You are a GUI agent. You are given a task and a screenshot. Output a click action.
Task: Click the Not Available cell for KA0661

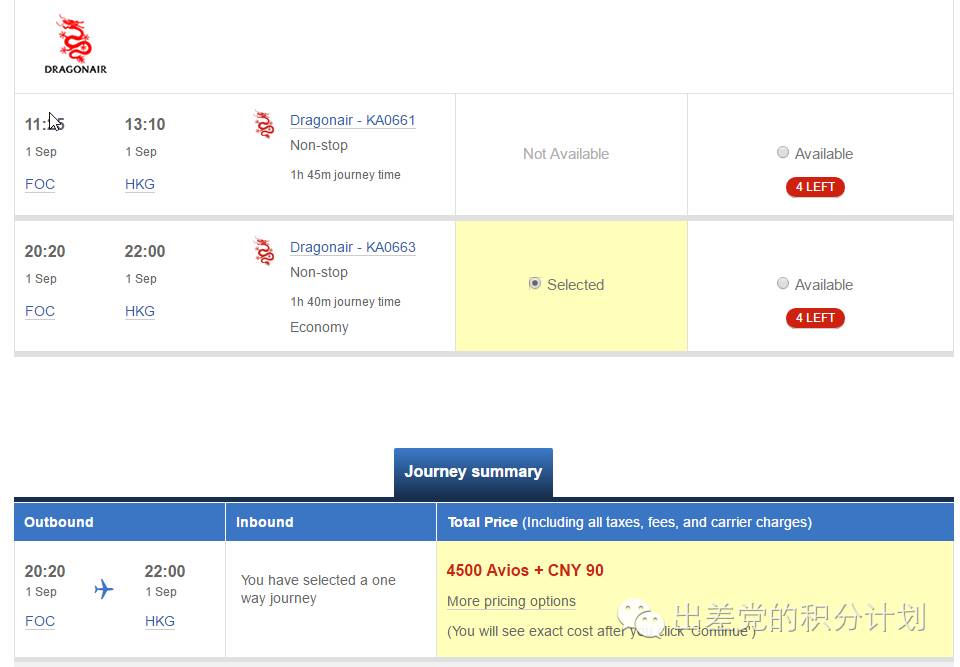click(x=571, y=154)
